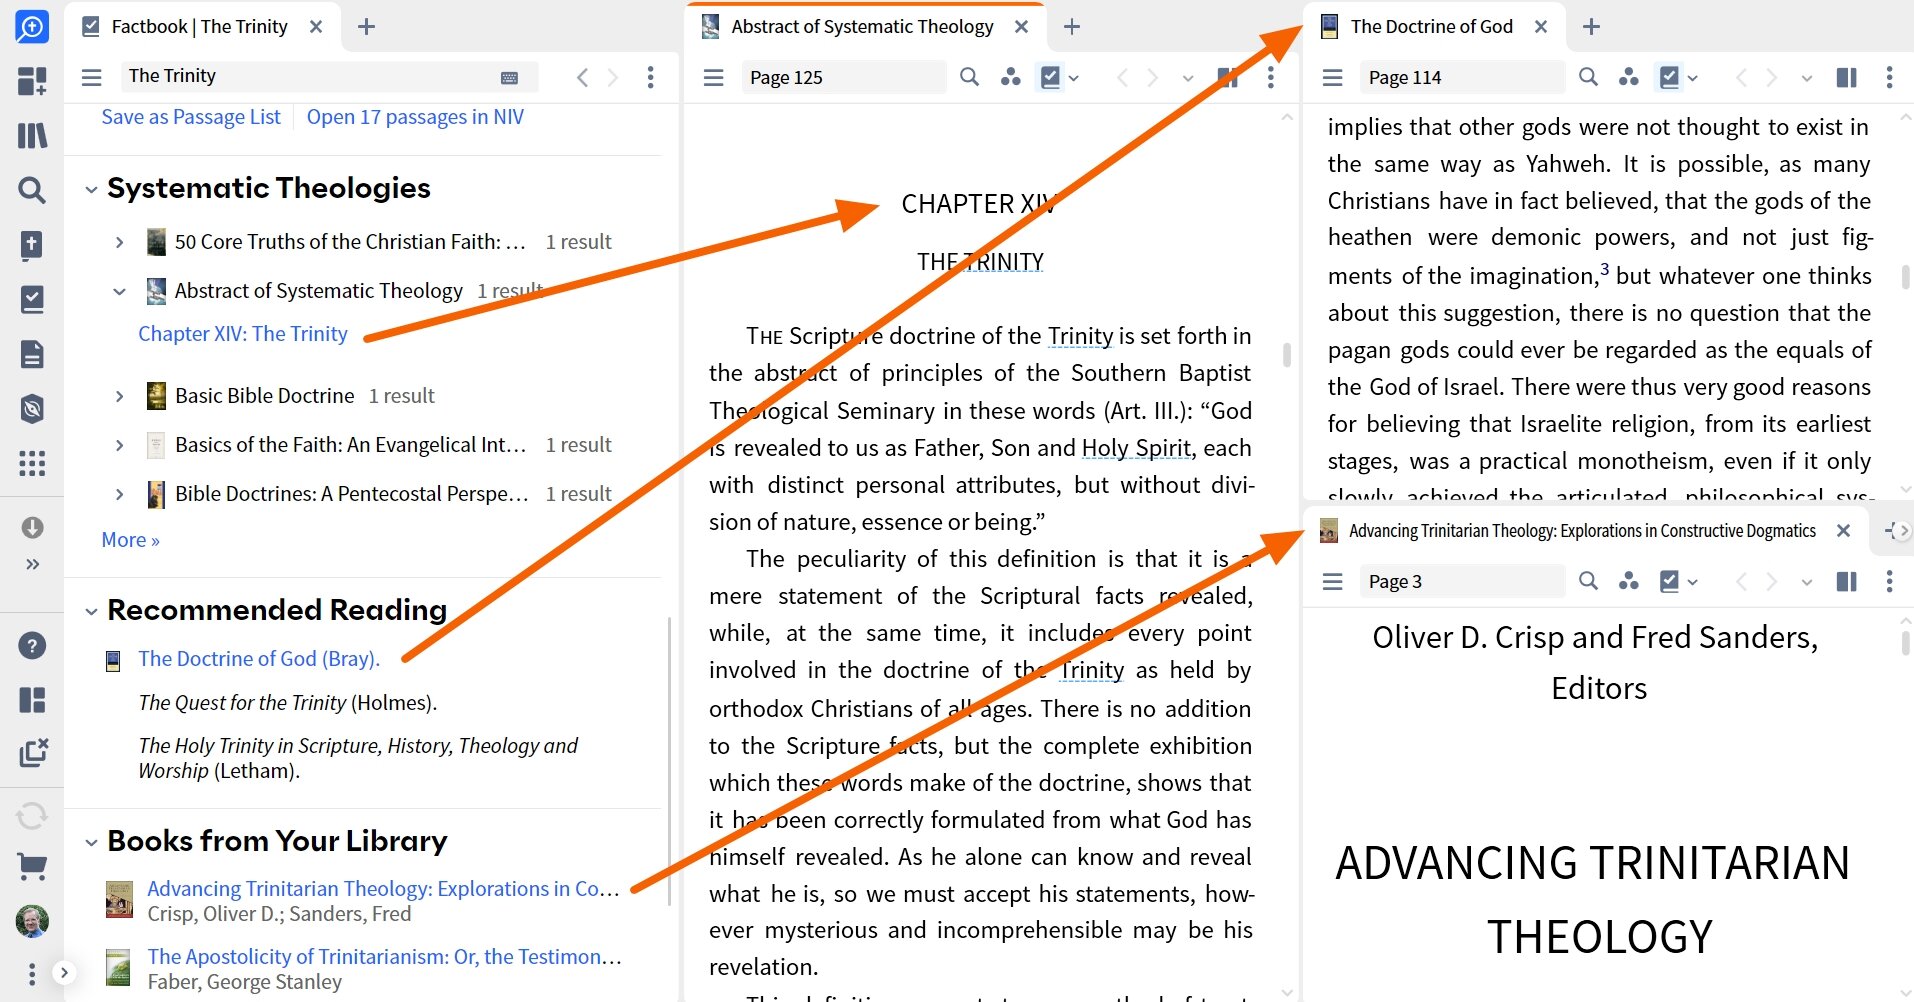Switch to Abstract of Systematic Theology tab

pos(862,27)
